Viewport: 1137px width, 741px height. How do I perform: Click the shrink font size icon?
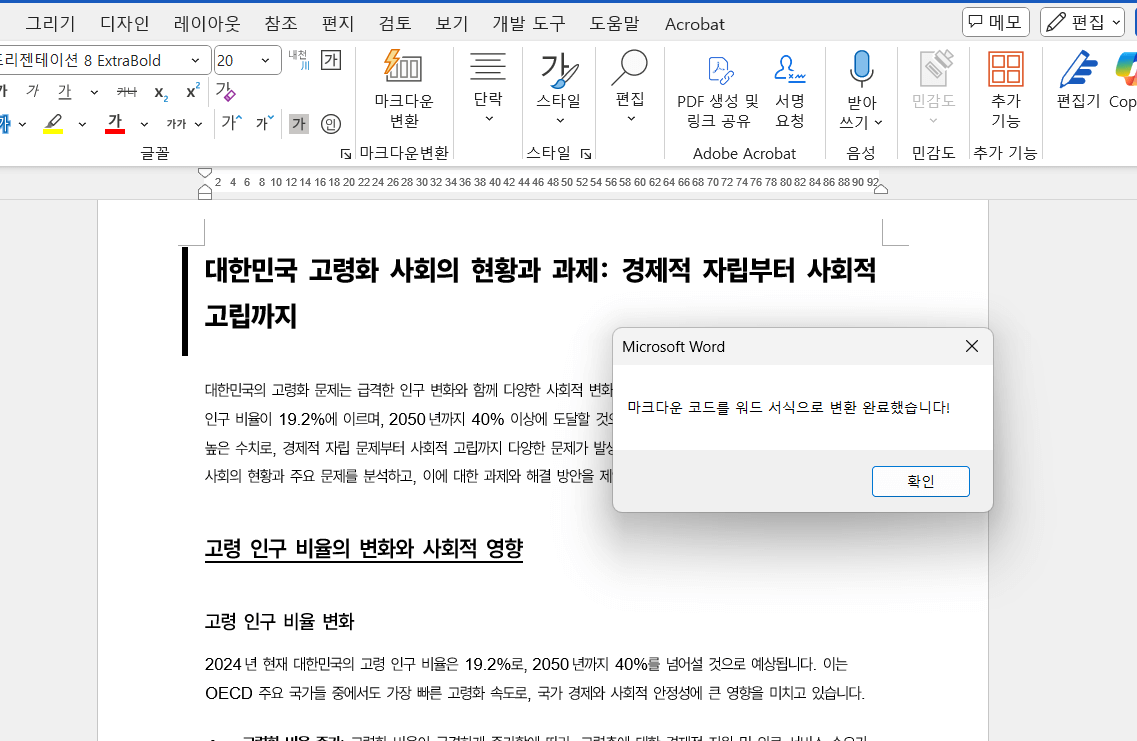(265, 123)
